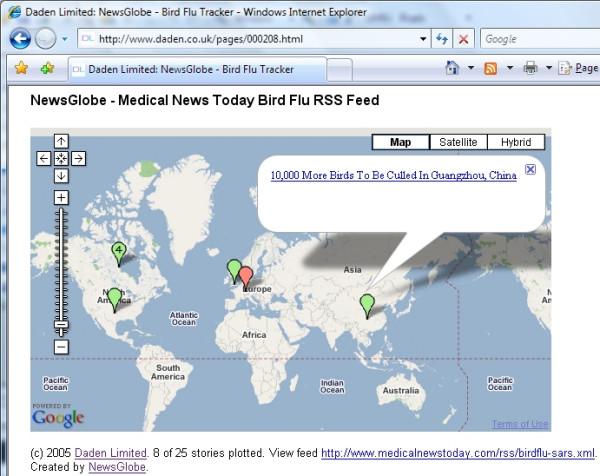Viewport: 600px width, 476px height.
Task: Click the Print icon
Action: click(x=530, y=68)
